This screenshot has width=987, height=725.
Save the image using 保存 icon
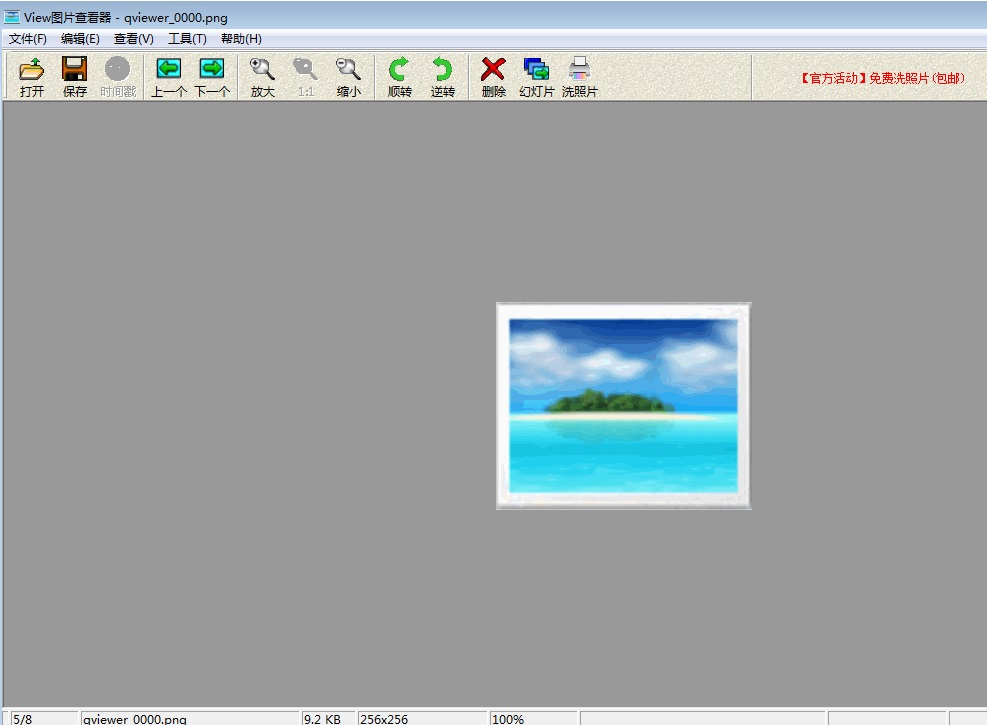click(74, 75)
